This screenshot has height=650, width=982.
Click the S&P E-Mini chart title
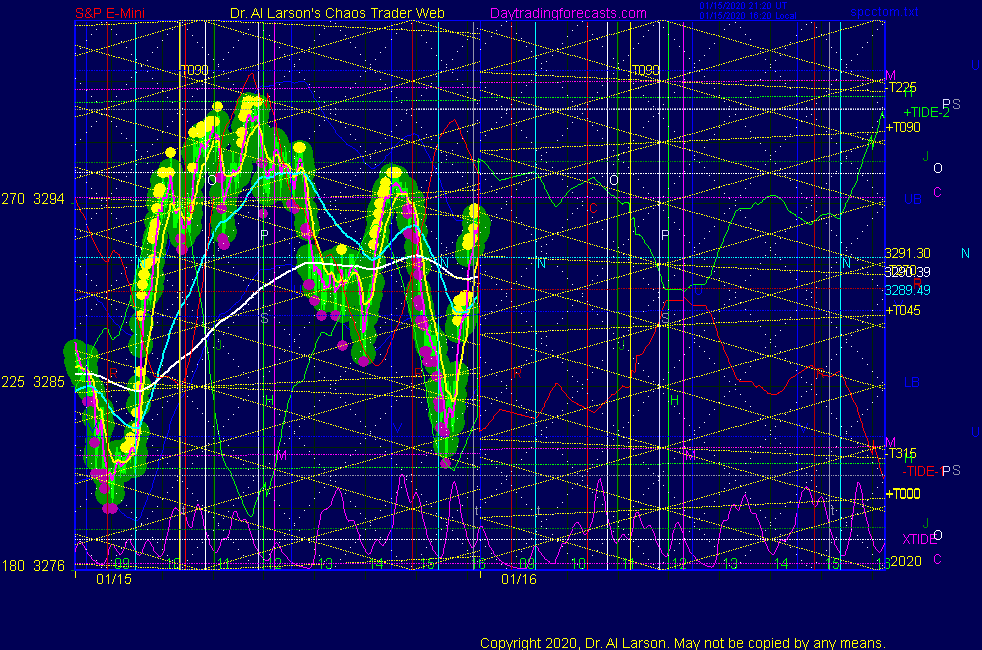pos(110,13)
